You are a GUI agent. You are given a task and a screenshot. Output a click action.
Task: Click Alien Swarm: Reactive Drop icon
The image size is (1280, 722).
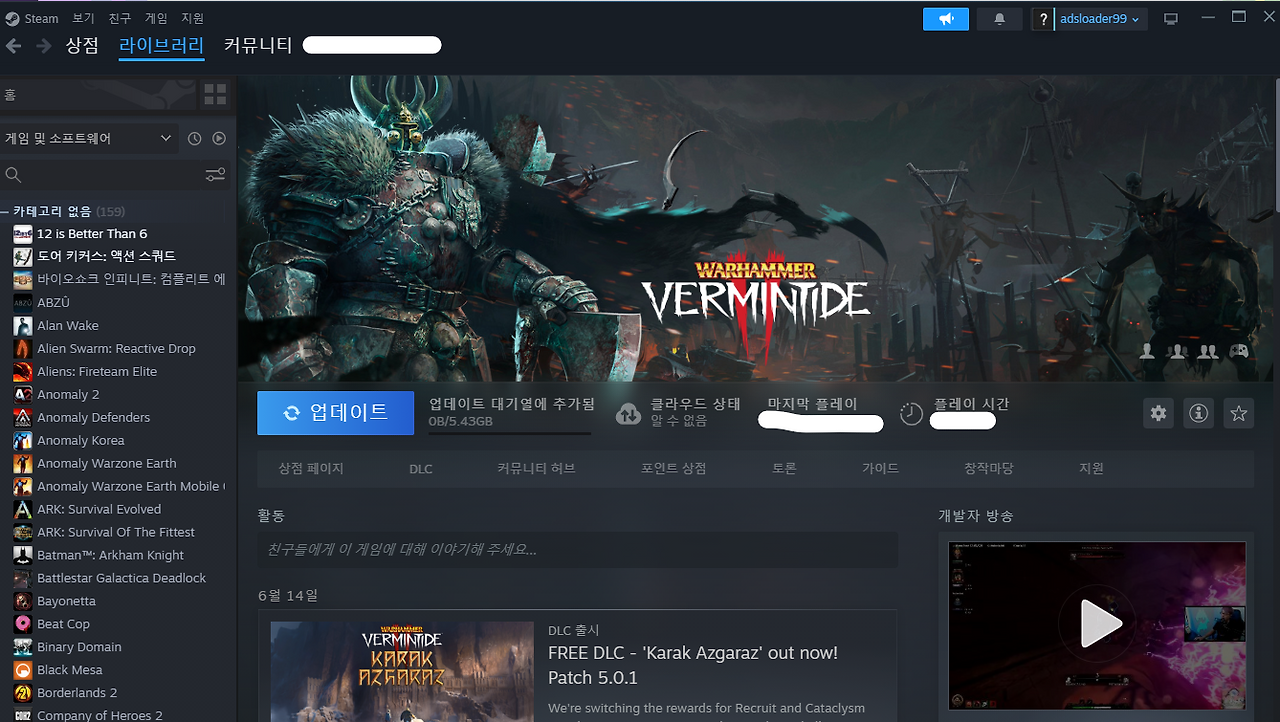(23, 348)
